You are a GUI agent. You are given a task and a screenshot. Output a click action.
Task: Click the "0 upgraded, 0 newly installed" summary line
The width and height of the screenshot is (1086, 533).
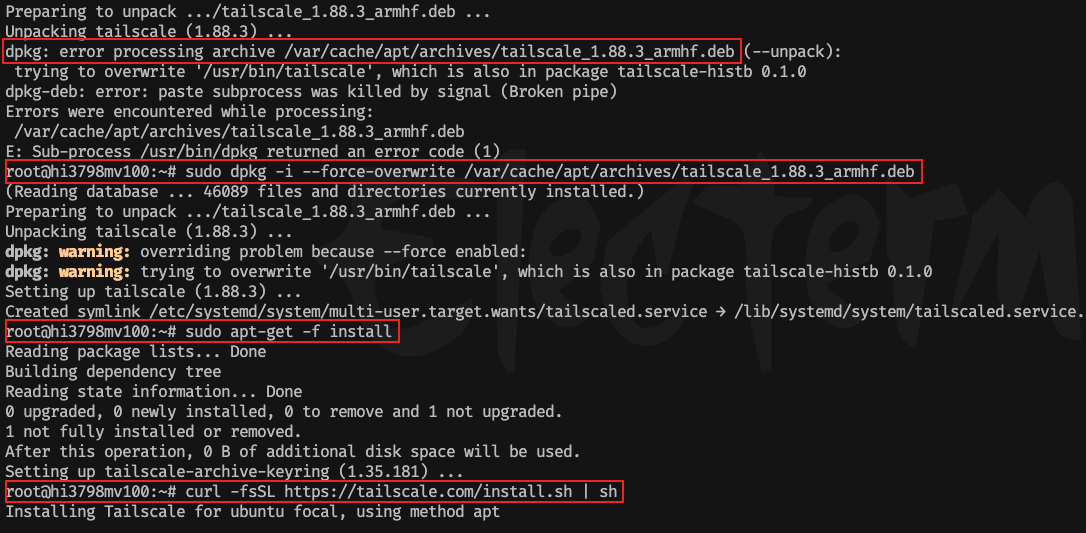(x=284, y=412)
